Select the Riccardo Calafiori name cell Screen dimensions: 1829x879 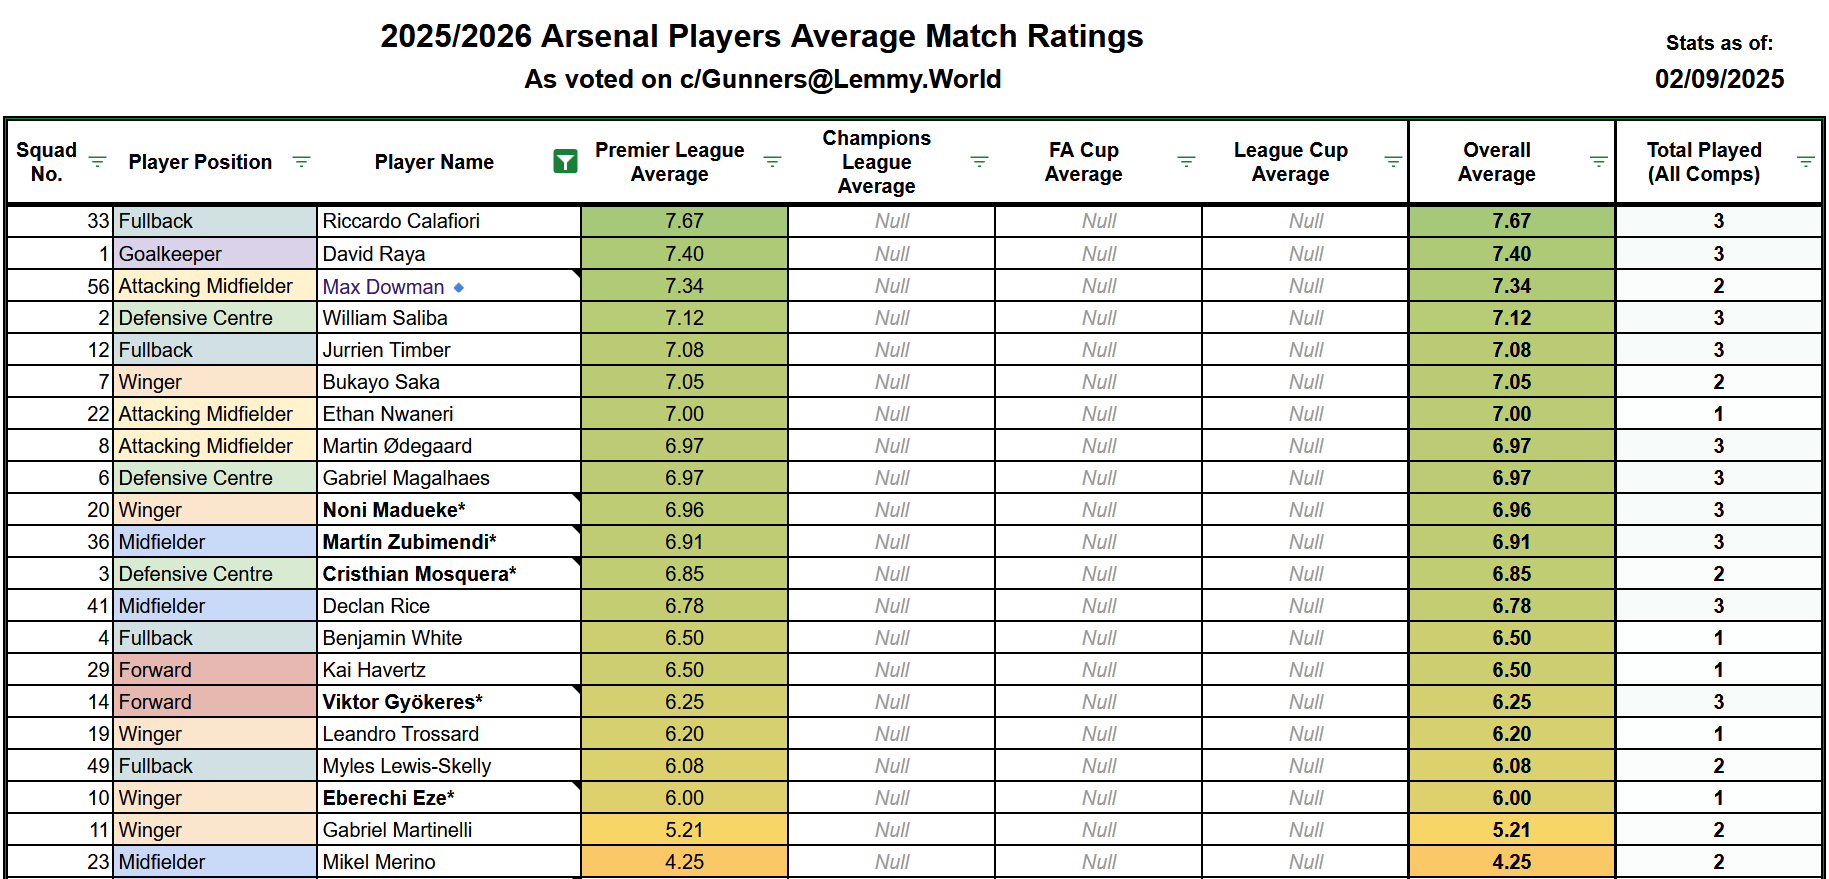(x=448, y=221)
